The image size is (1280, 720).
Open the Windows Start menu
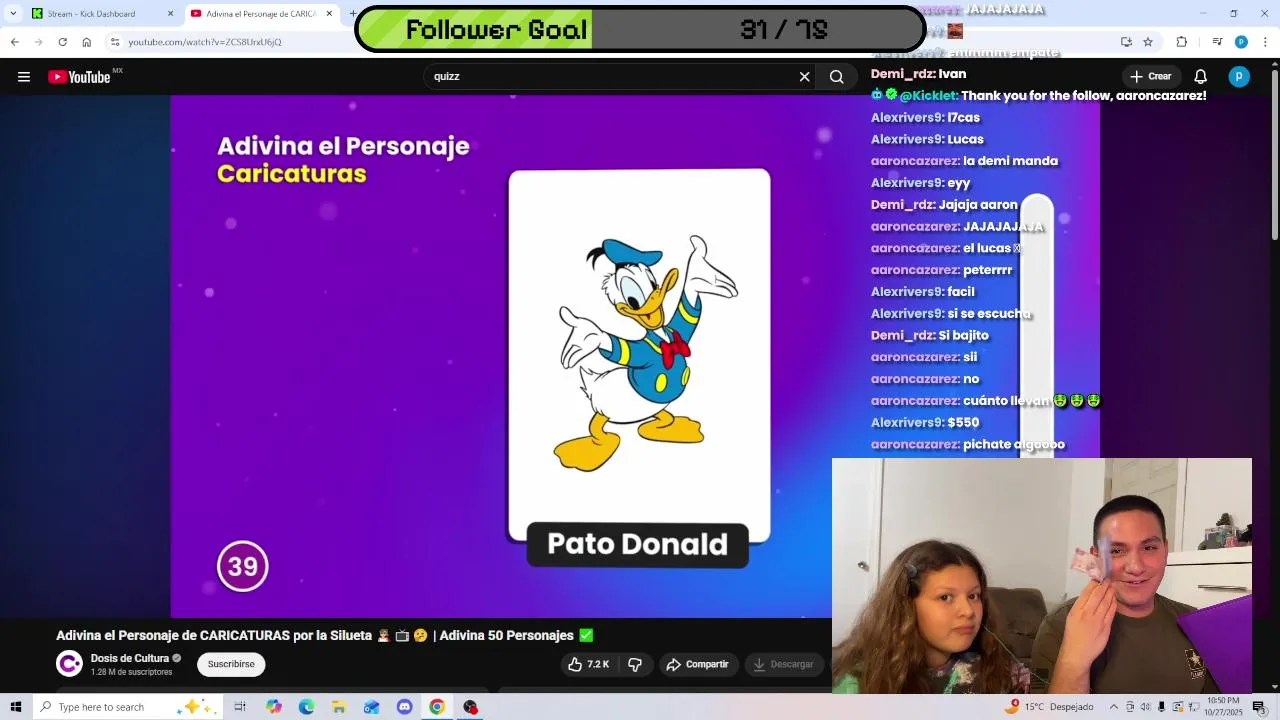15,707
